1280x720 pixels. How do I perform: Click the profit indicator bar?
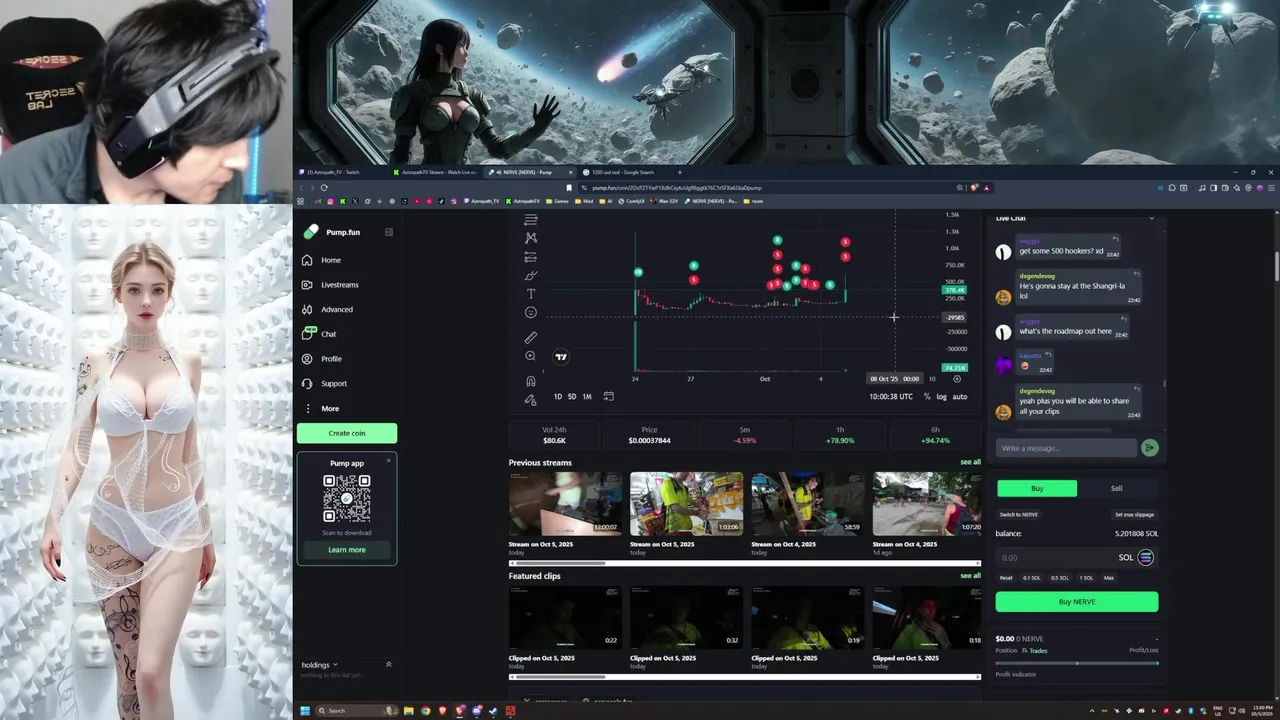(1077, 663)
